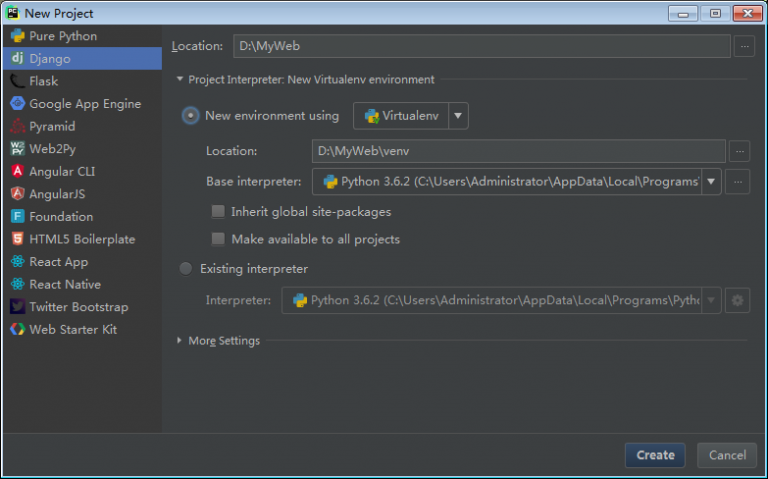Choose the Pyramid project type icon
This screenshot has height=479, width=768.
coord(18,127)
